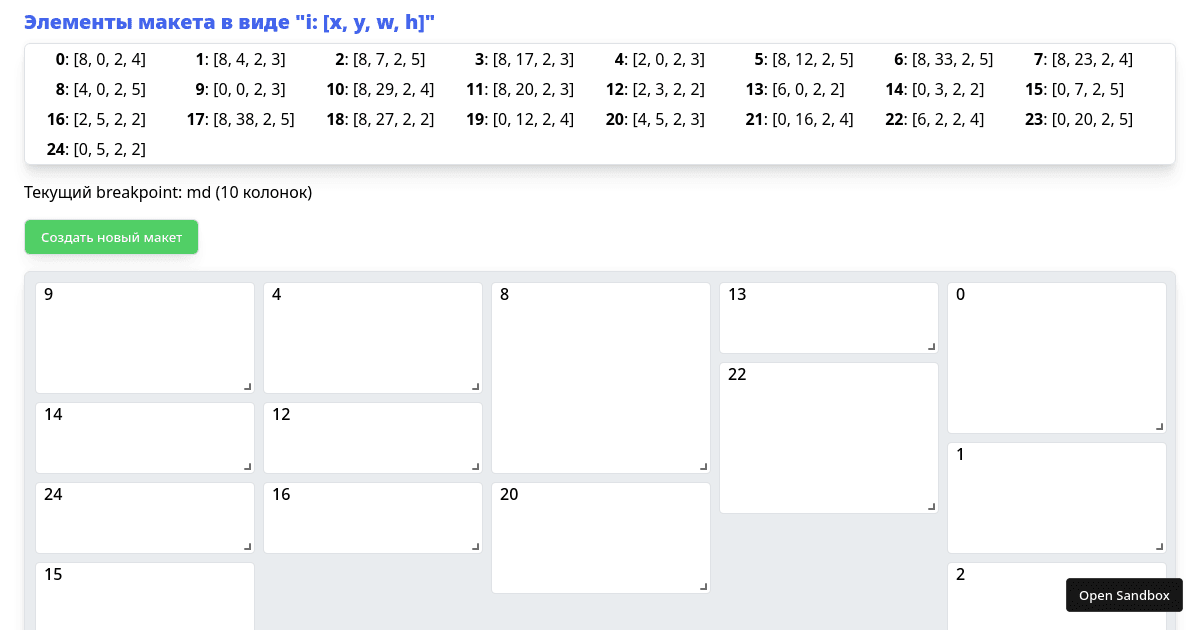1200x630 pixels.
Task: Click resize handle of grid item 14
Action: tap(247, 466)
